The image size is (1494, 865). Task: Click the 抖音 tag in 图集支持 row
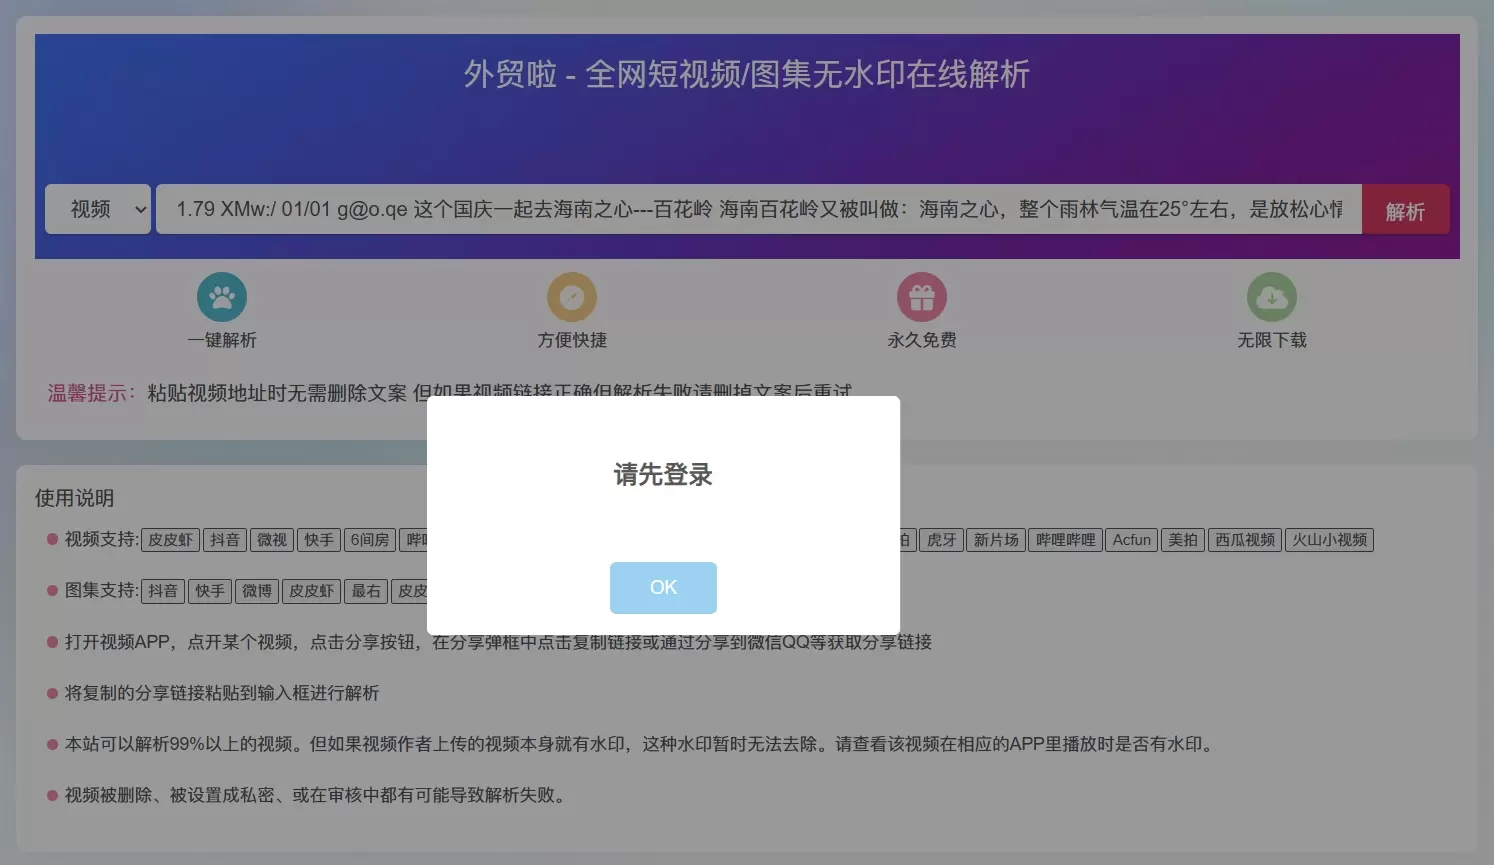[x=163, y=591]
